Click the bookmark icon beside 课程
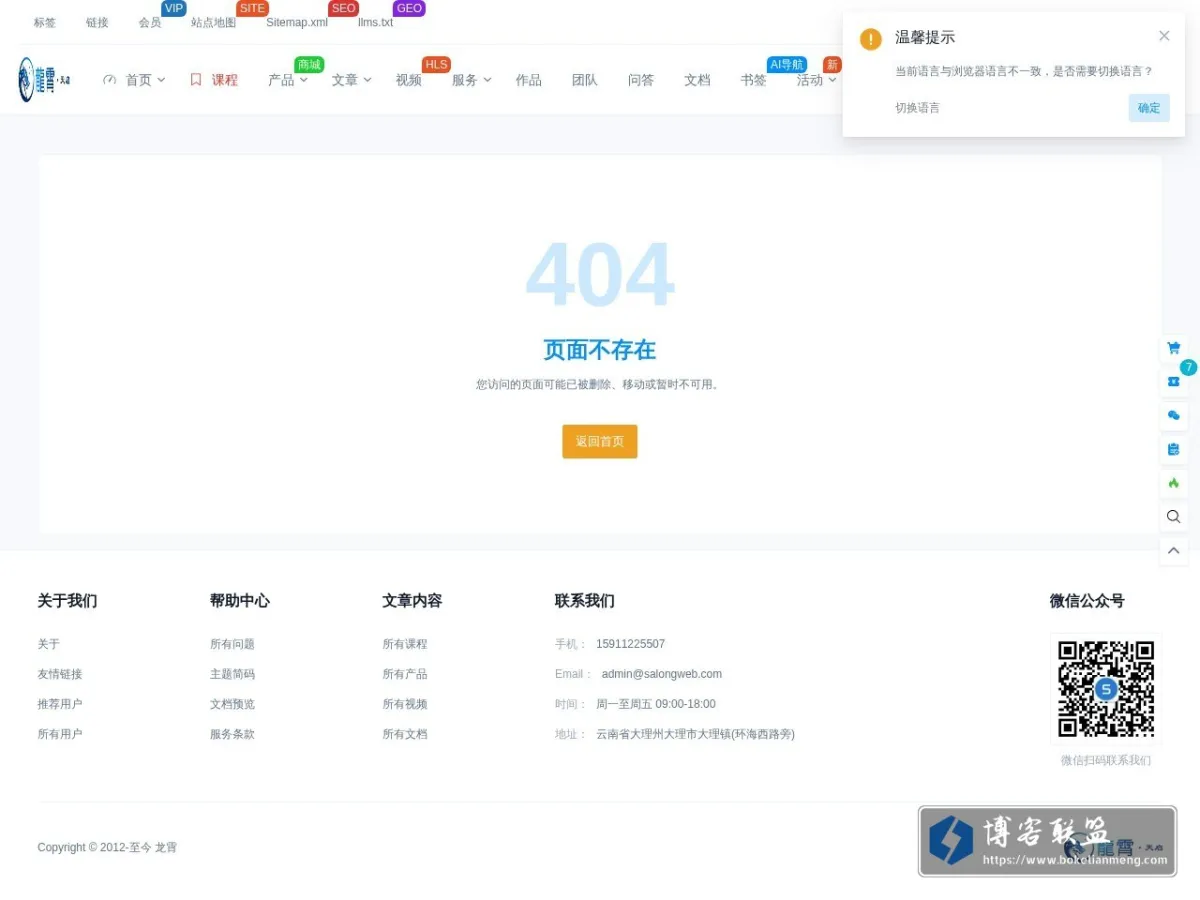 click(x=196, y=79)
